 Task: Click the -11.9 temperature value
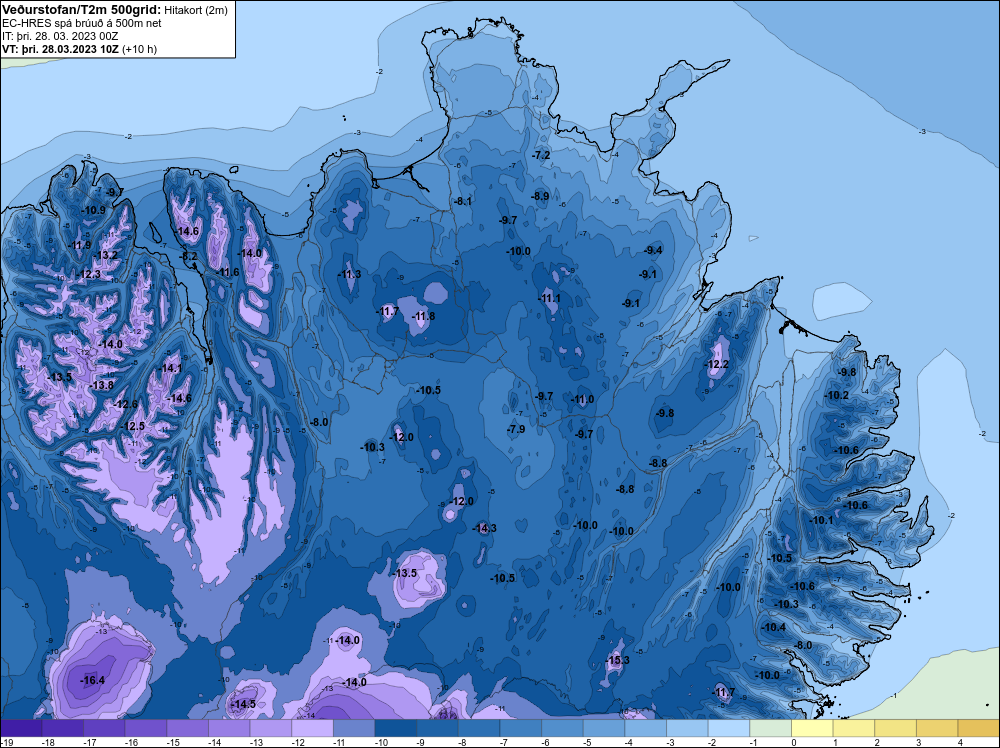(x=79, y=245)
